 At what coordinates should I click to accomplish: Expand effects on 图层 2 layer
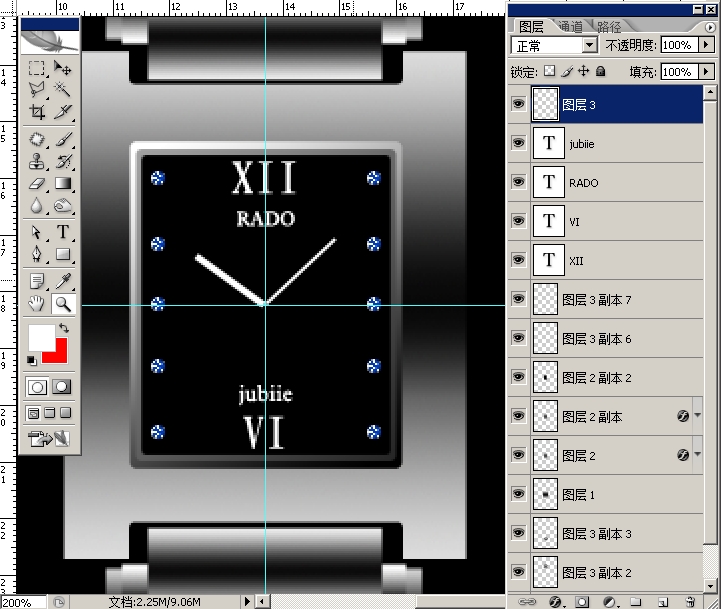coord(698,454)
